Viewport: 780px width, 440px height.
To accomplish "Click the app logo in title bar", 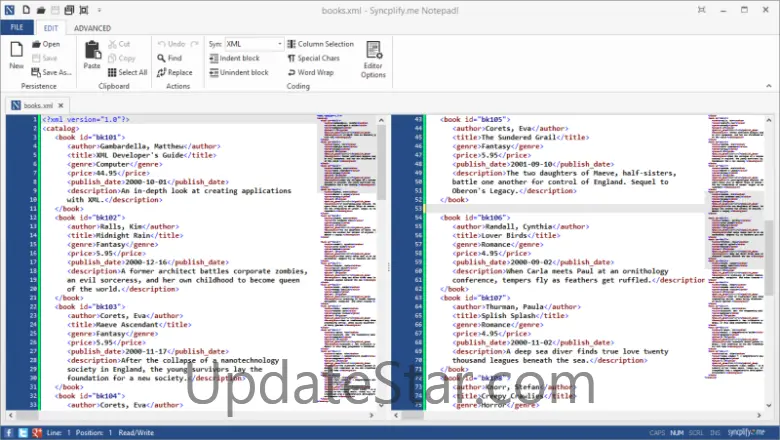I will point(9,10).
